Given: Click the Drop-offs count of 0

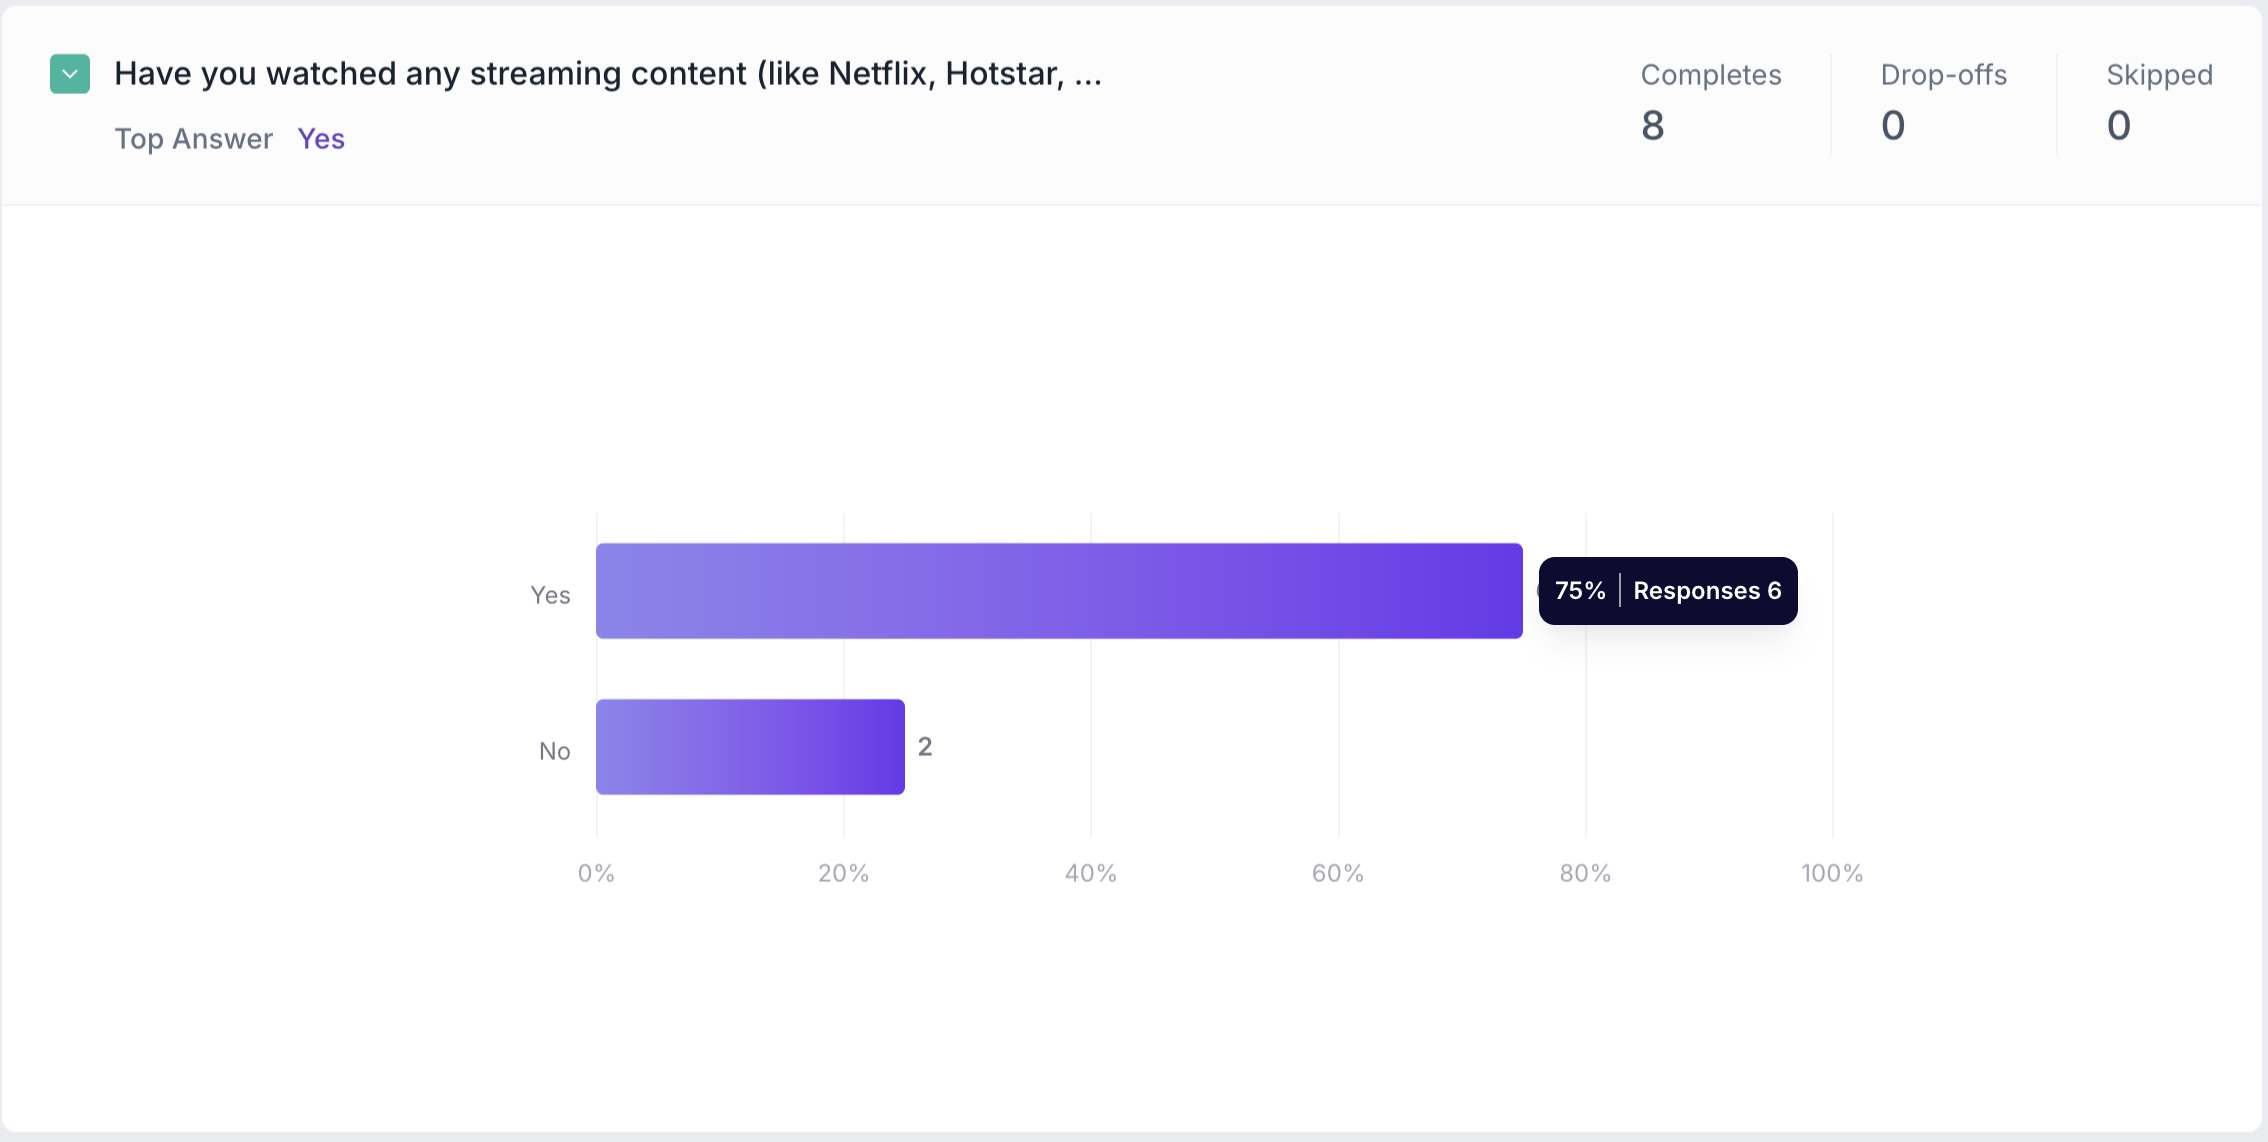Looking at the screenshot, I should (1892, 126).
